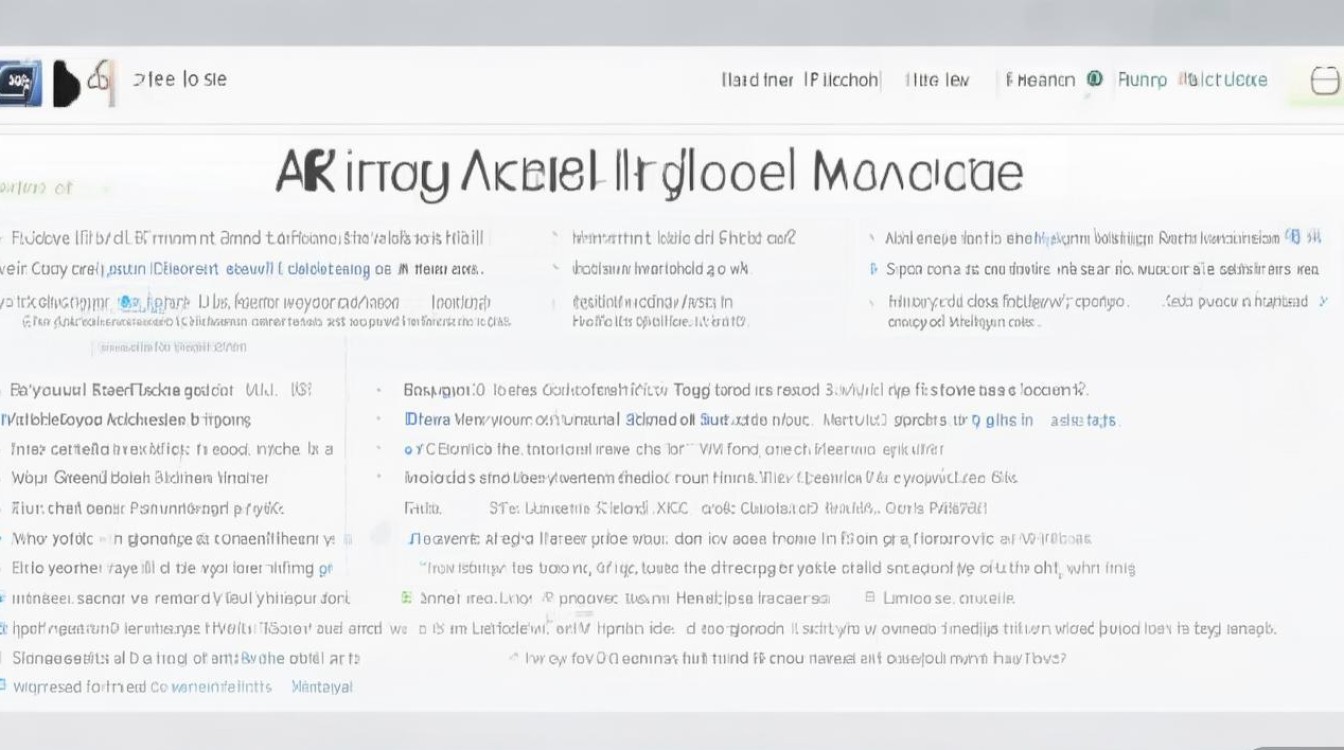1344x750 pixels.
Task: Click the rounded square icon at header's far right
Action: (1324, 82)
